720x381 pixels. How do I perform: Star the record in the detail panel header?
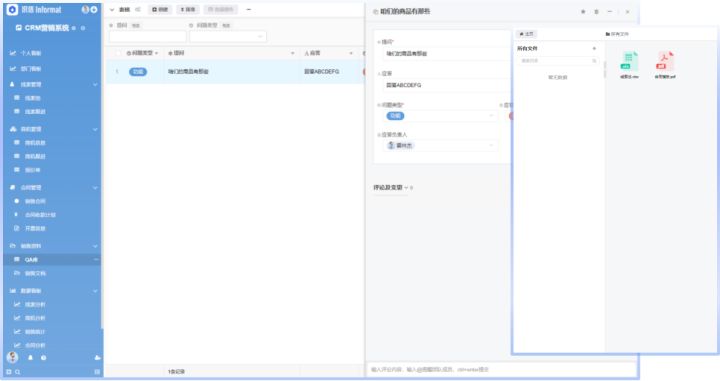click(x=583, y=11)
